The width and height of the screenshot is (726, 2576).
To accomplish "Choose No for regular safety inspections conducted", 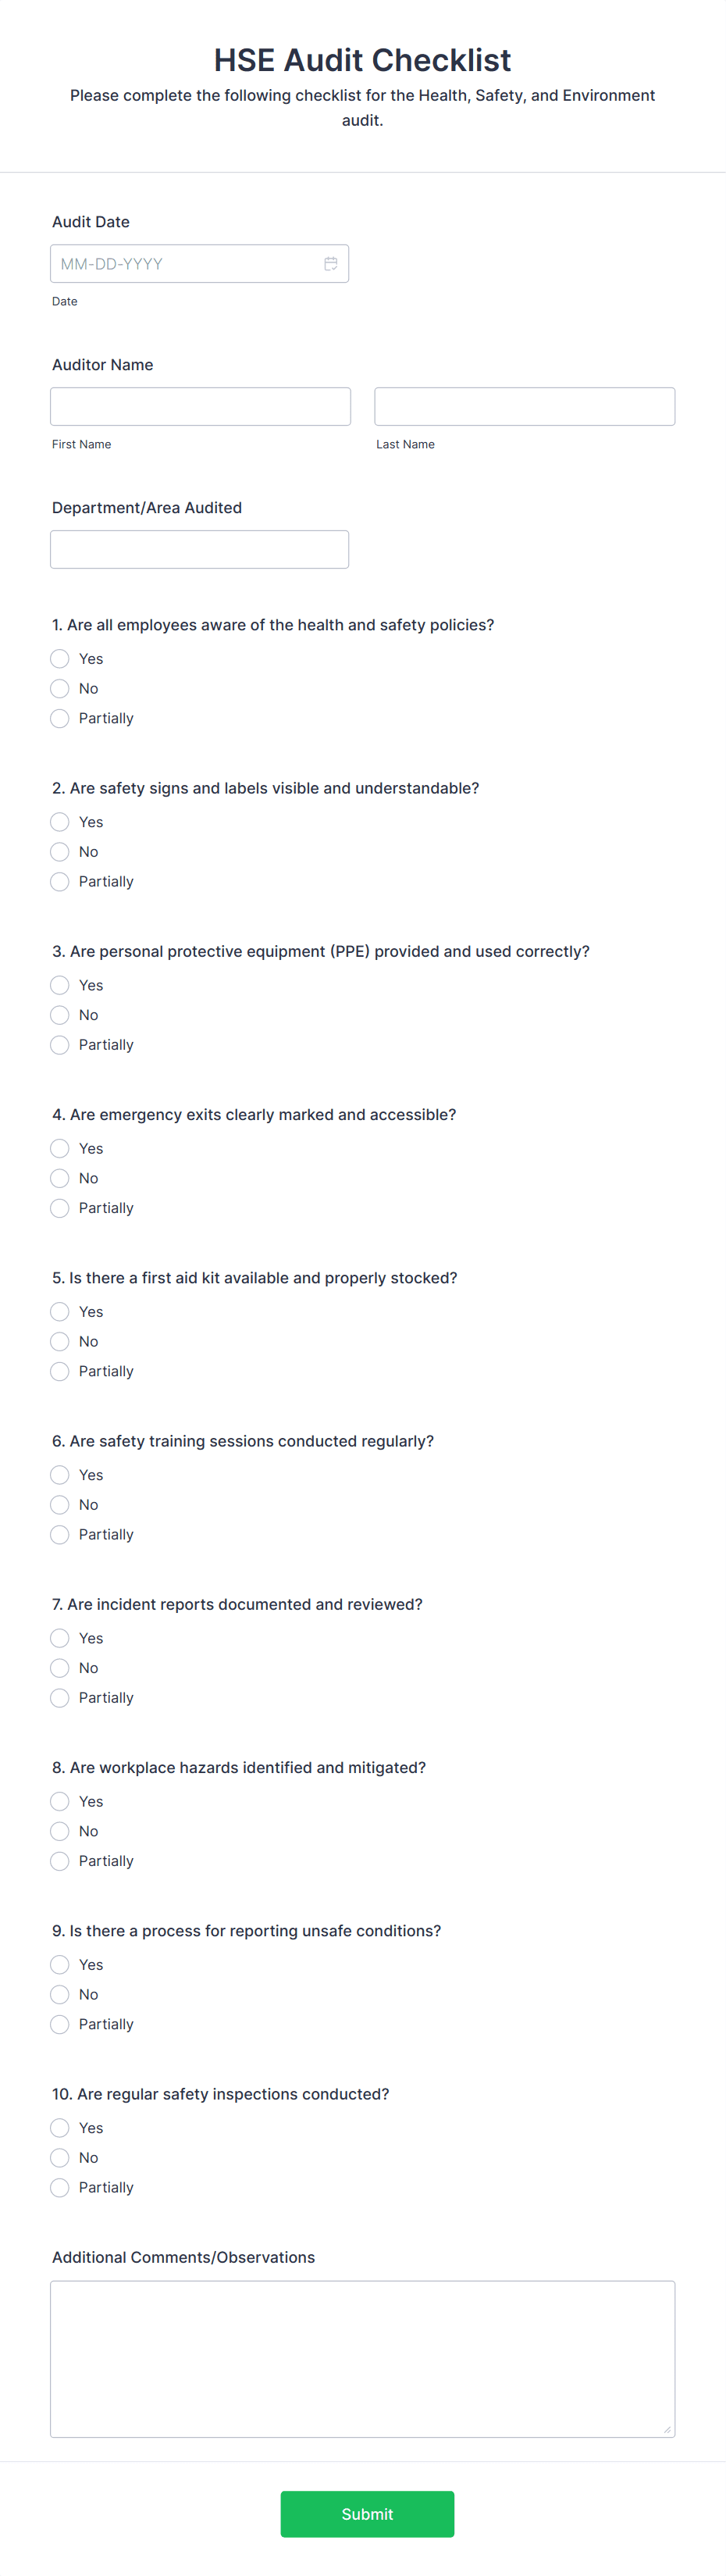I will point(59,2158).
